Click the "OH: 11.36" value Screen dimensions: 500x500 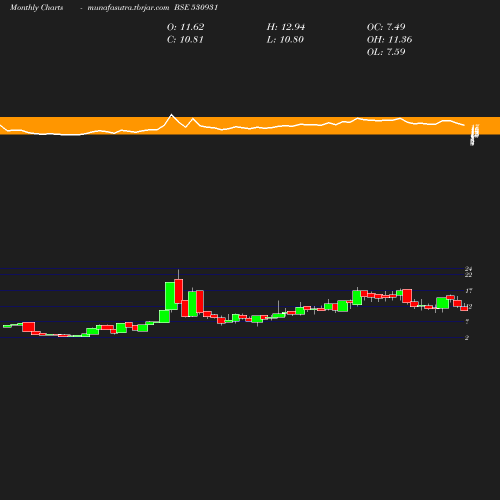(389, 40)
